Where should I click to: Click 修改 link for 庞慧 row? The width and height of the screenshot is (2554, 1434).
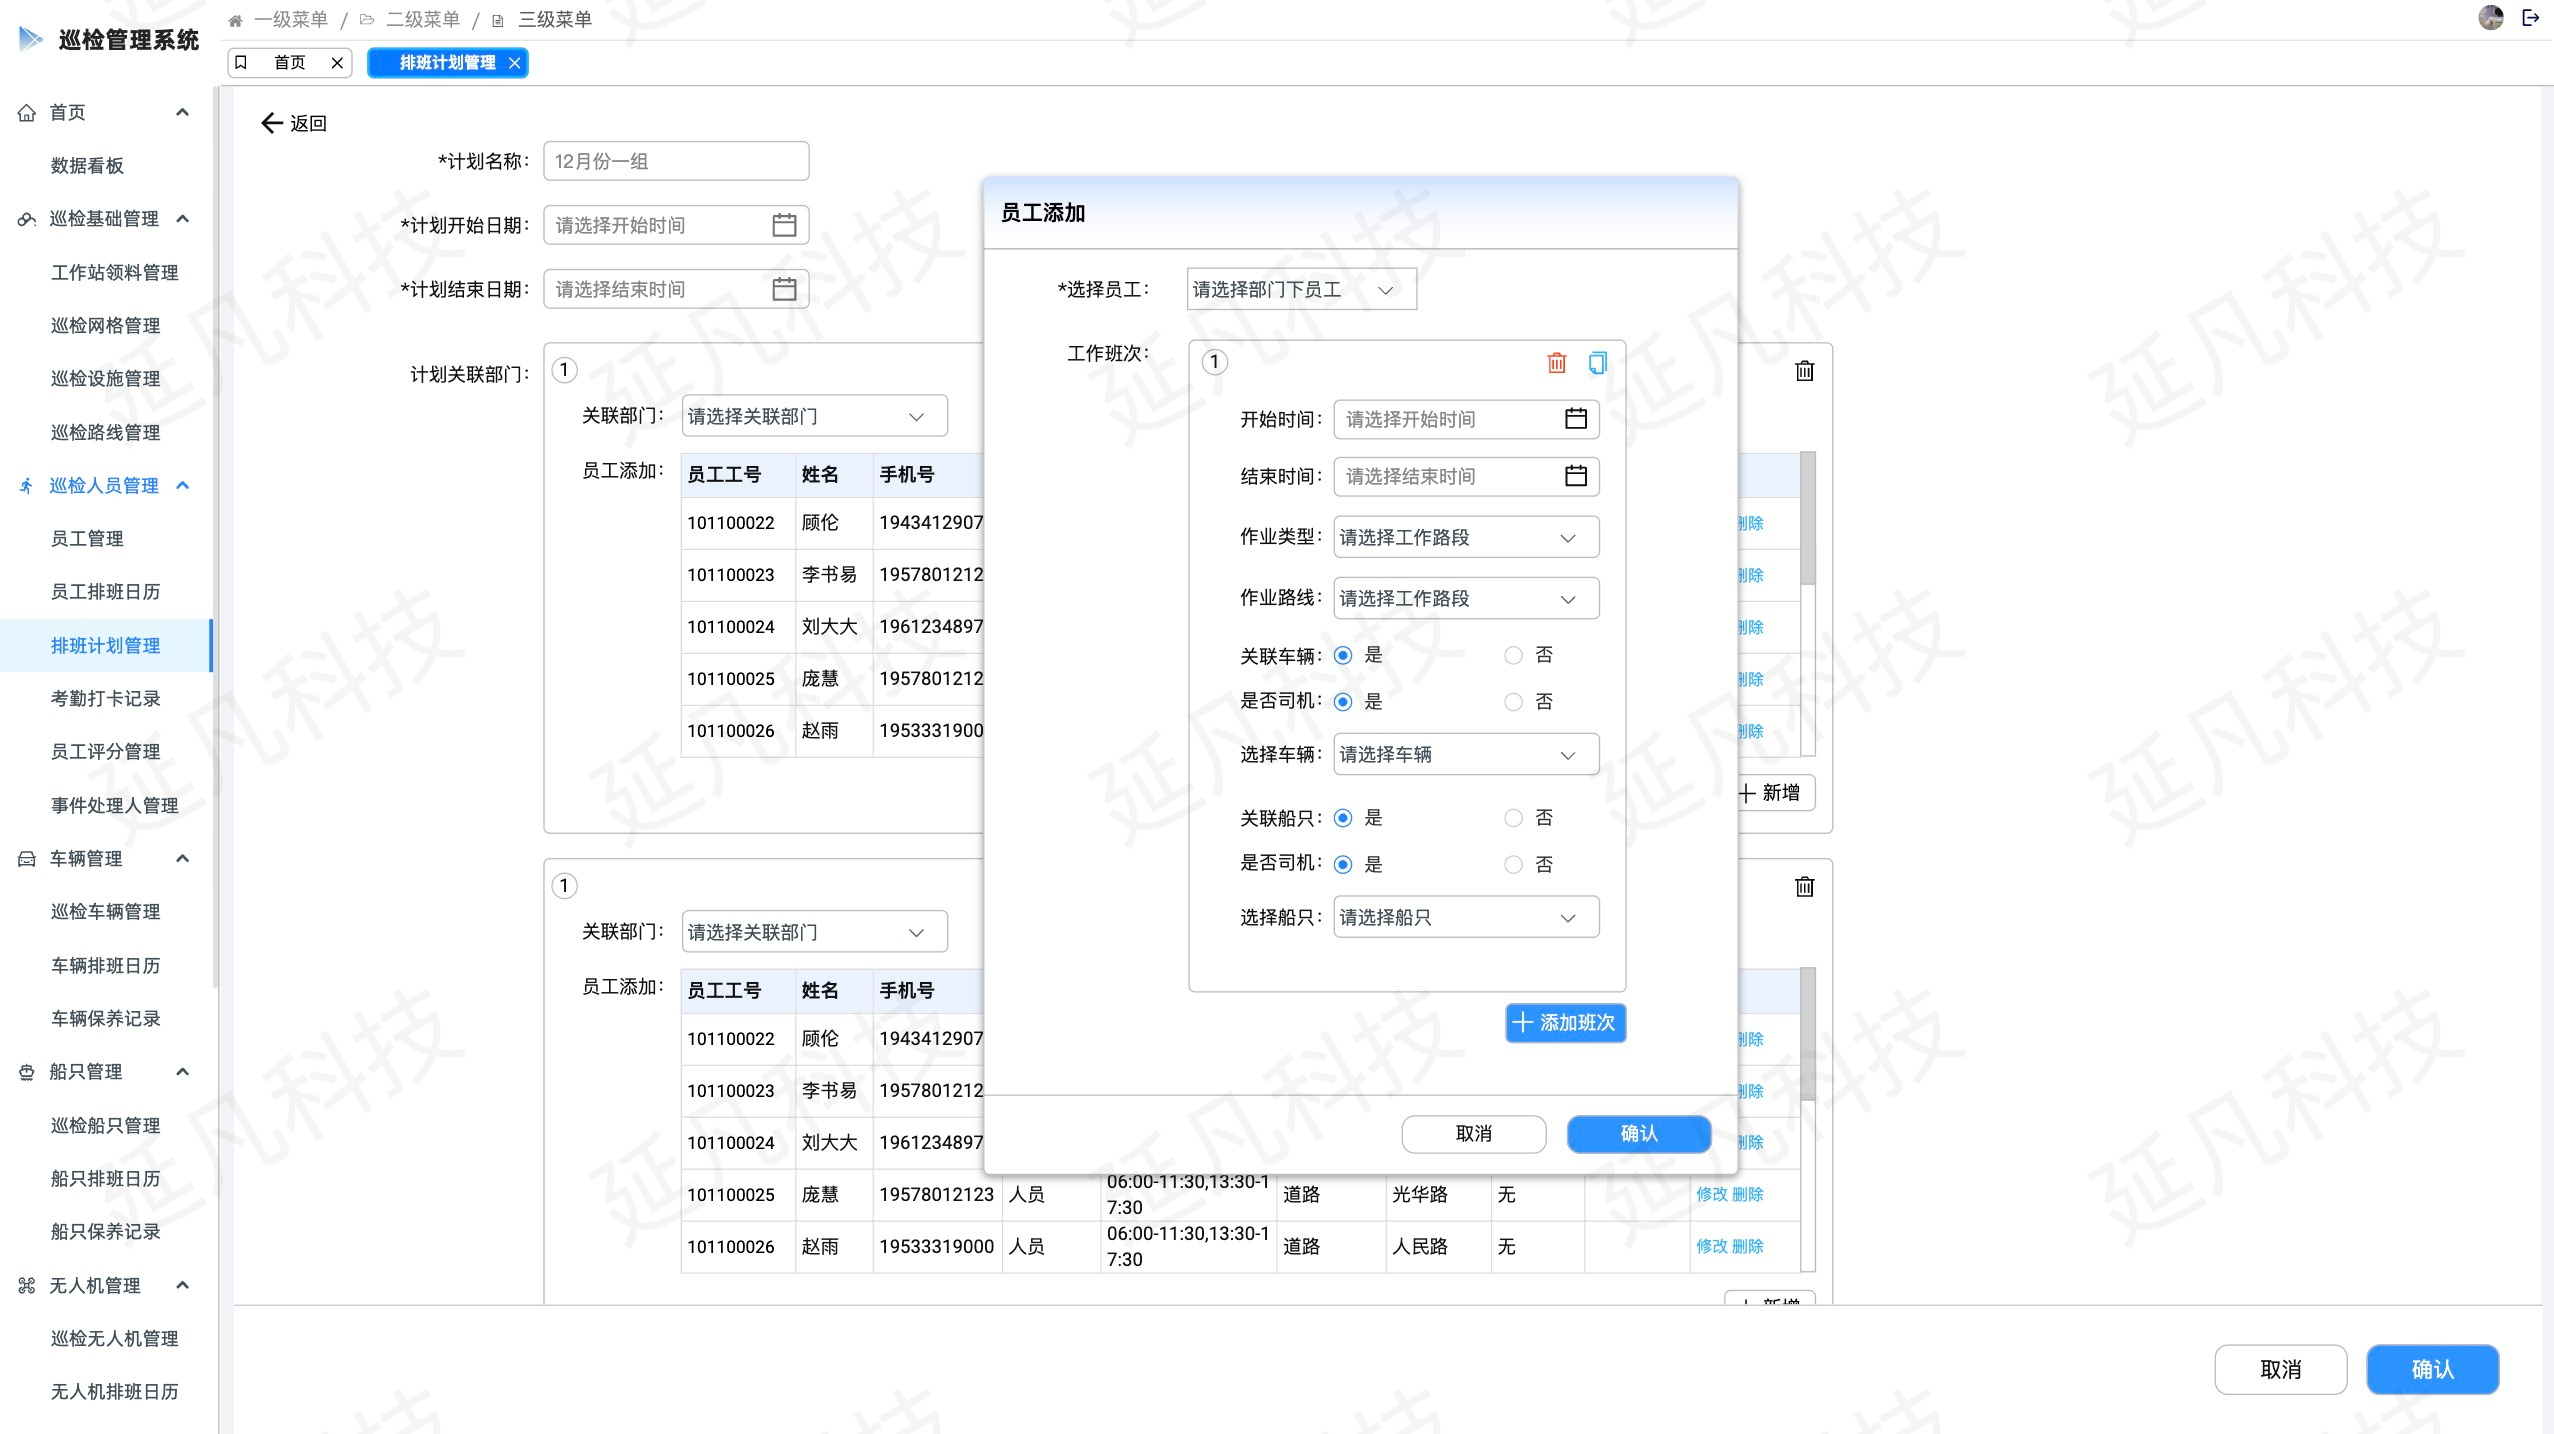point(1711,1194)
